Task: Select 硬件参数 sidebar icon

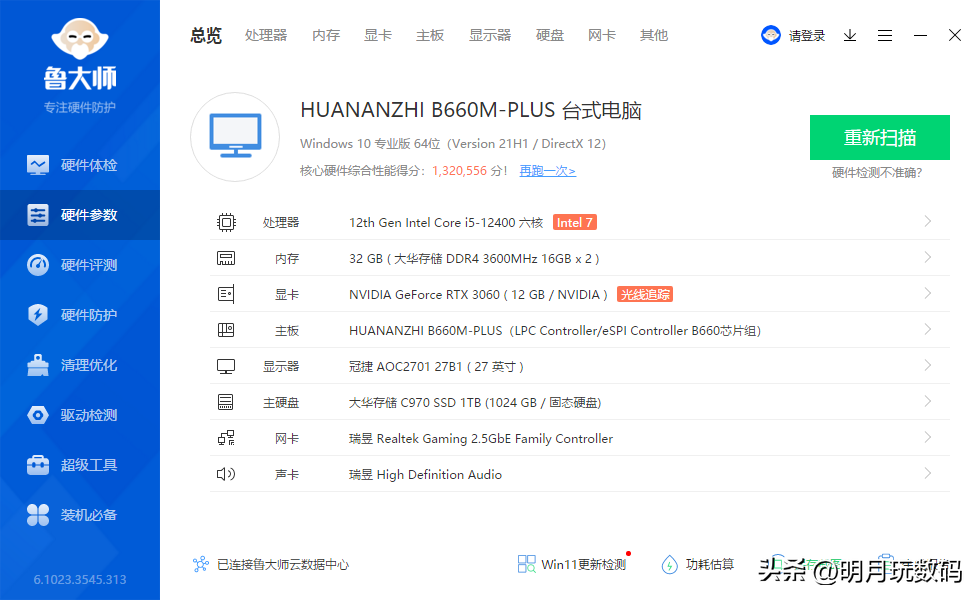Action: [x=38, y=215]
